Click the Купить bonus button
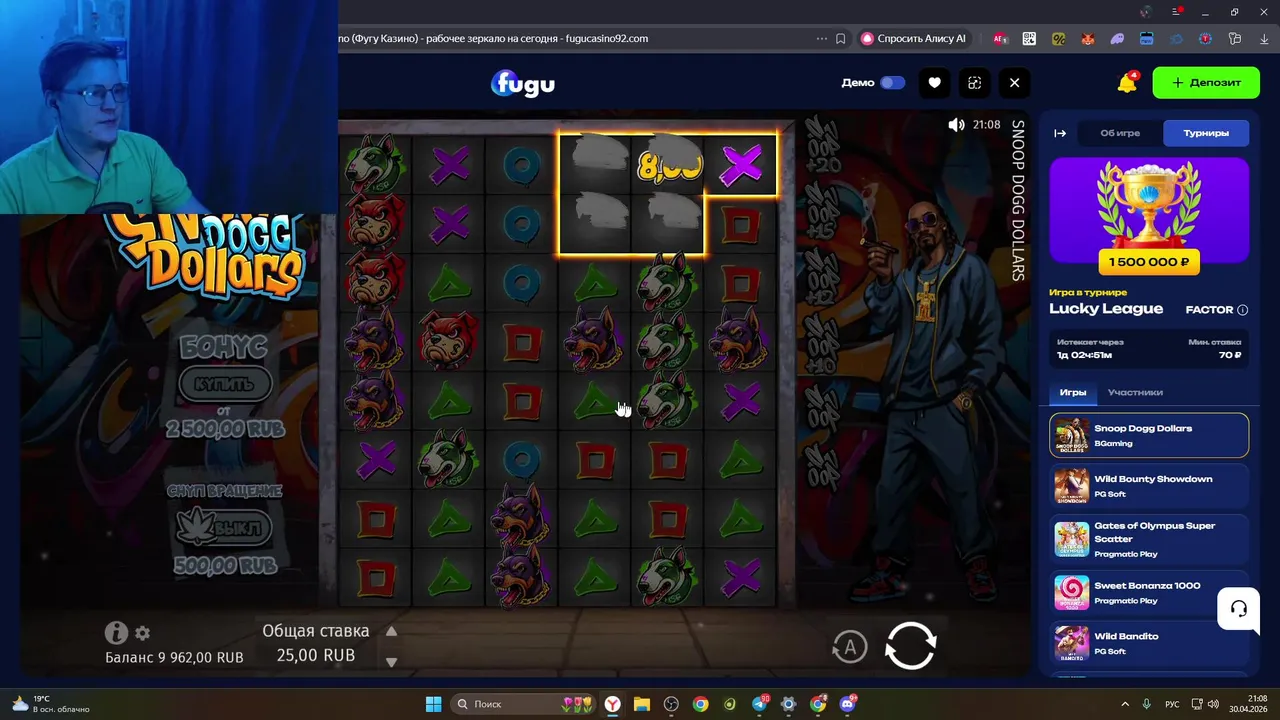Viewport: 1280px width, 720px height. (x=225, y=384)
